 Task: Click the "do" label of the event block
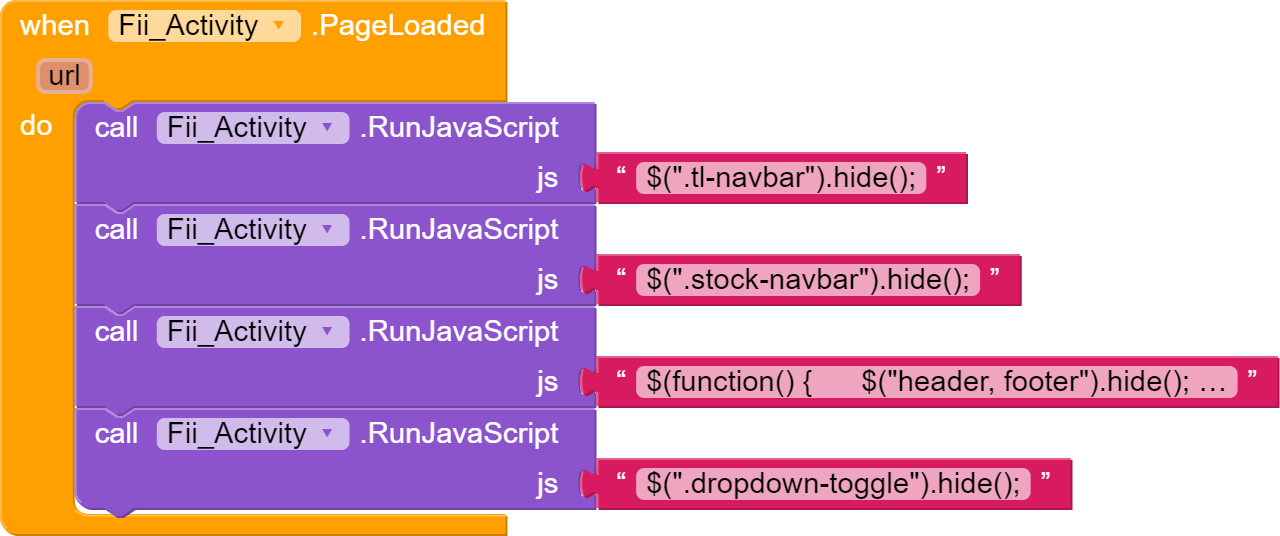pyautogui.click(x=36, y=127)
